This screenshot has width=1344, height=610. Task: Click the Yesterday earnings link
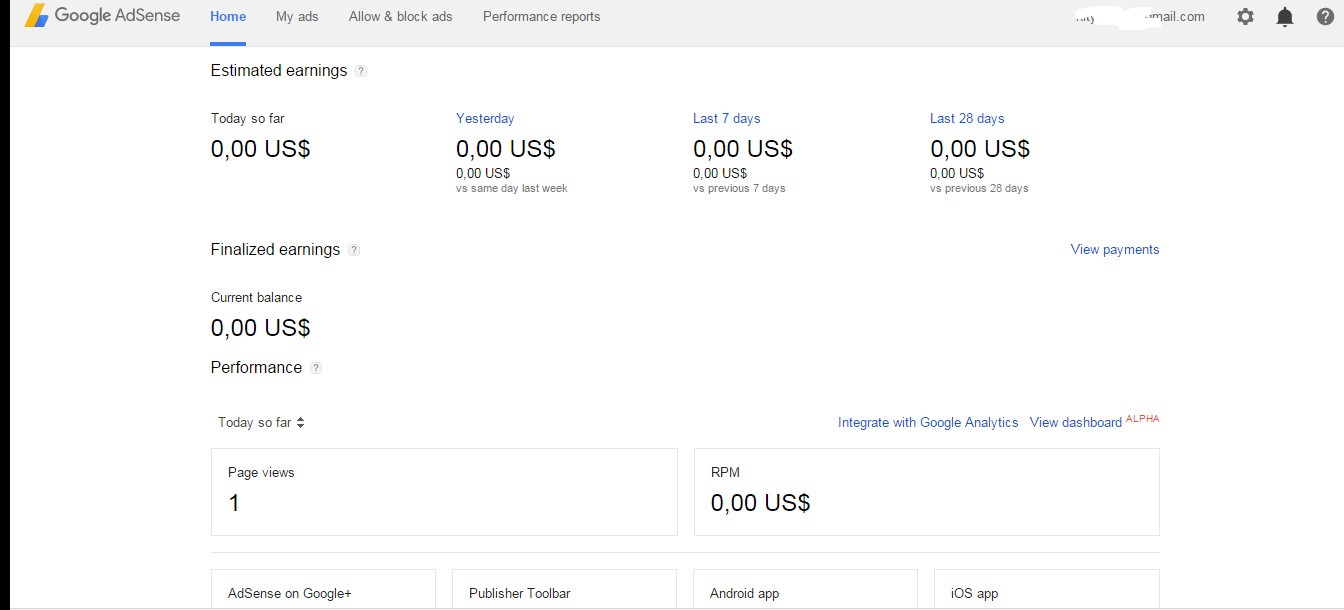pos(485,118)
